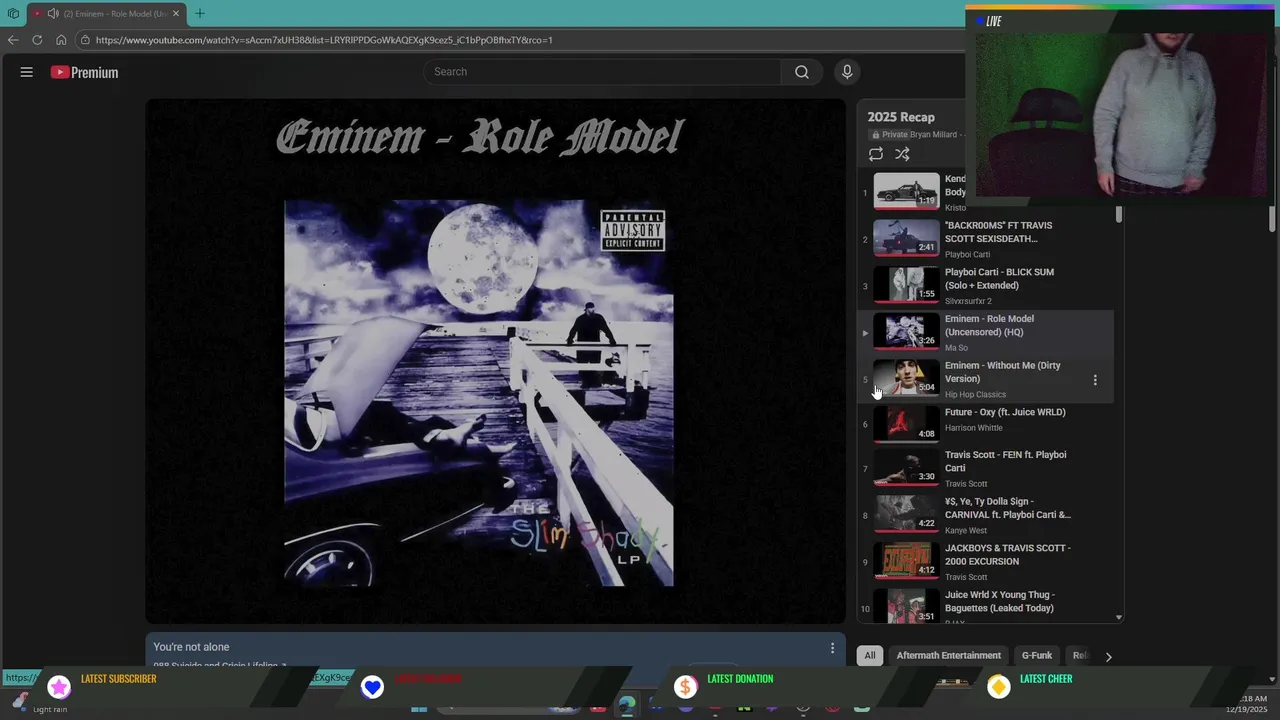Expand next category chips with right chevron
1280x720 pixels.
coord(1108,656)
